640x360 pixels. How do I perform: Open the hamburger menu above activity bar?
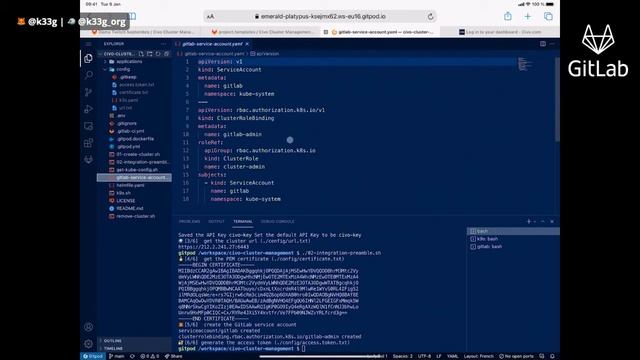[x=88, y=44]
